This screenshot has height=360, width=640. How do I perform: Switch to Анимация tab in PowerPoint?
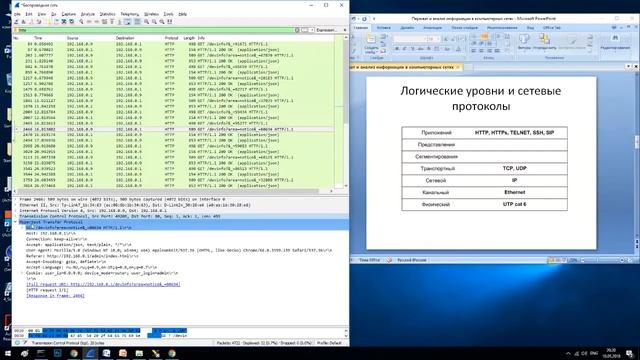pos(432,28)
